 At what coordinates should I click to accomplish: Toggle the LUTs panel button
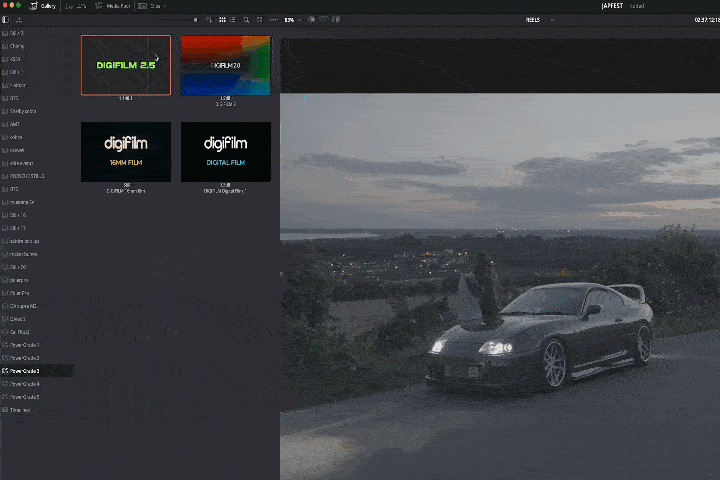coord(76,6)
